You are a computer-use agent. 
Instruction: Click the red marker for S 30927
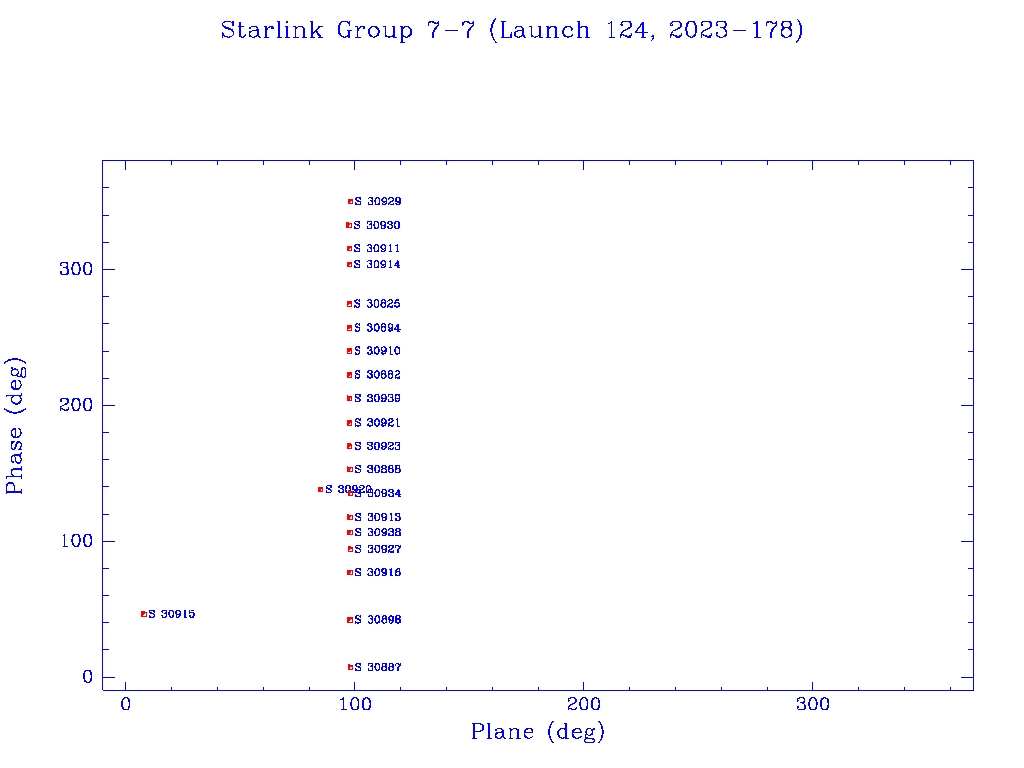[x=350, y=549]
